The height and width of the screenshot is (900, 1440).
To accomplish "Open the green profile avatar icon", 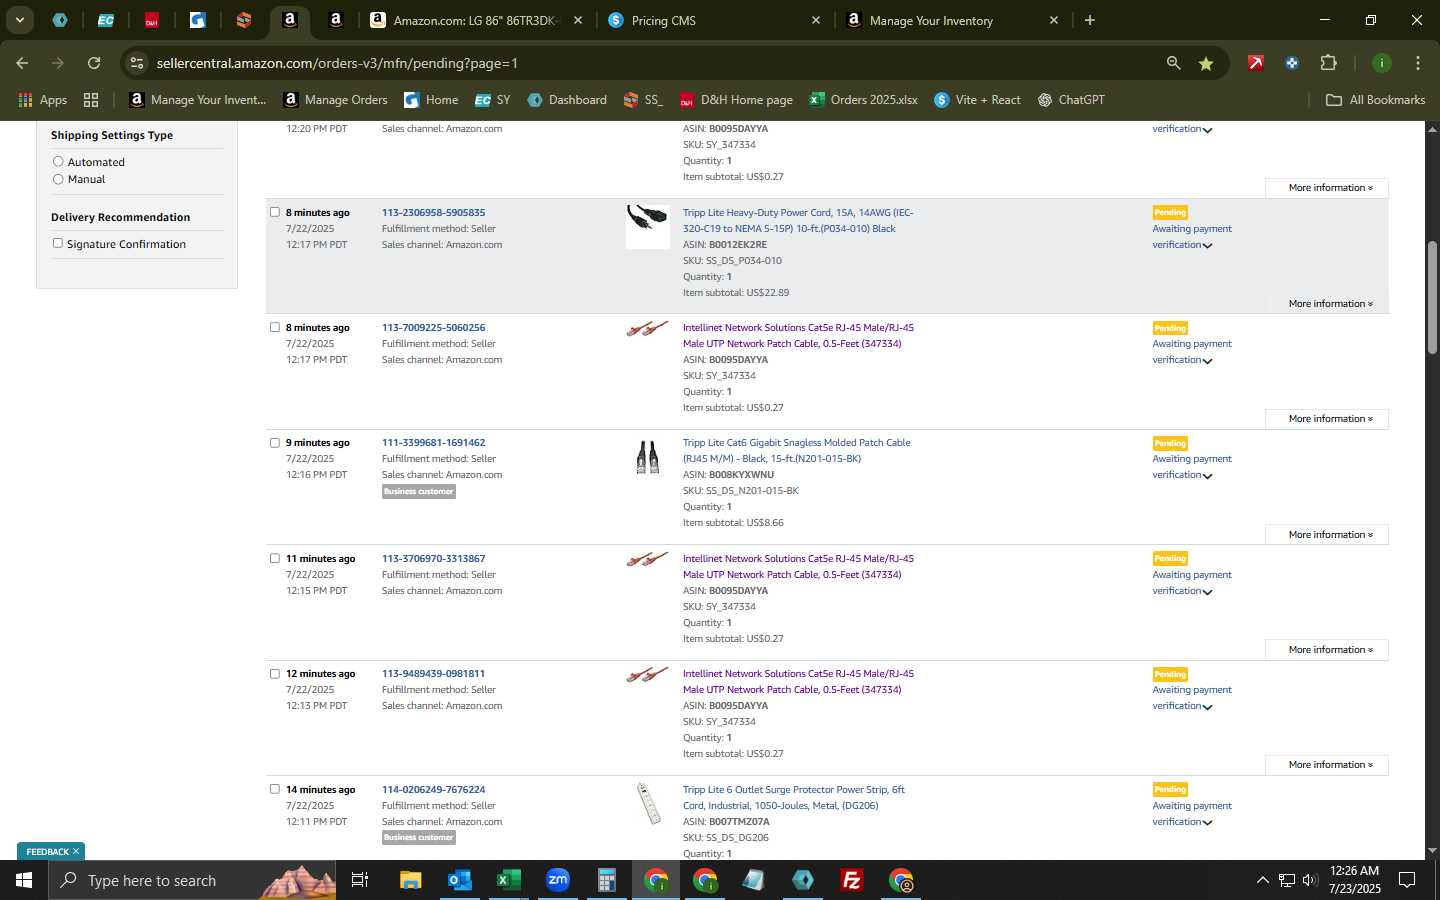I will click(1381, 63).
